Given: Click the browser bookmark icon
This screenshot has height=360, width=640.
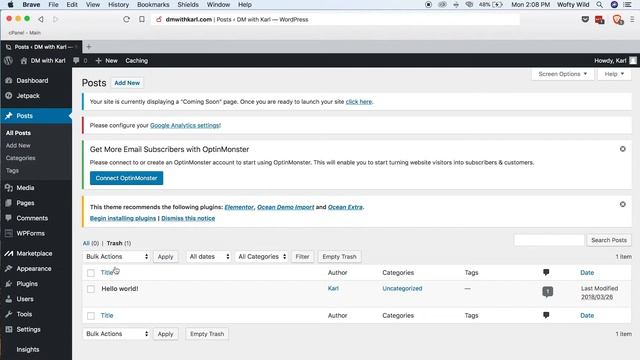Looking at the screenshot, I should pos(142,19).
